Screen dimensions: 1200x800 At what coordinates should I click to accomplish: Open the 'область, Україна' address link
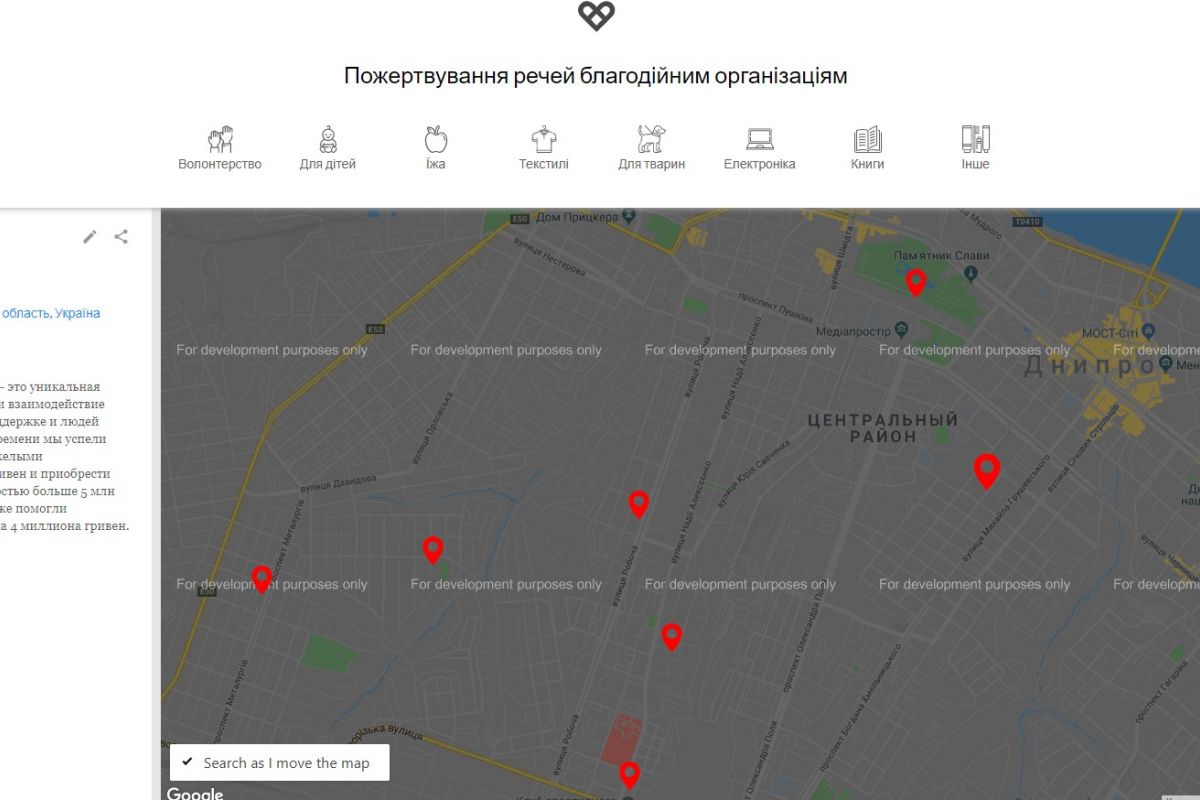pos(50,313)
